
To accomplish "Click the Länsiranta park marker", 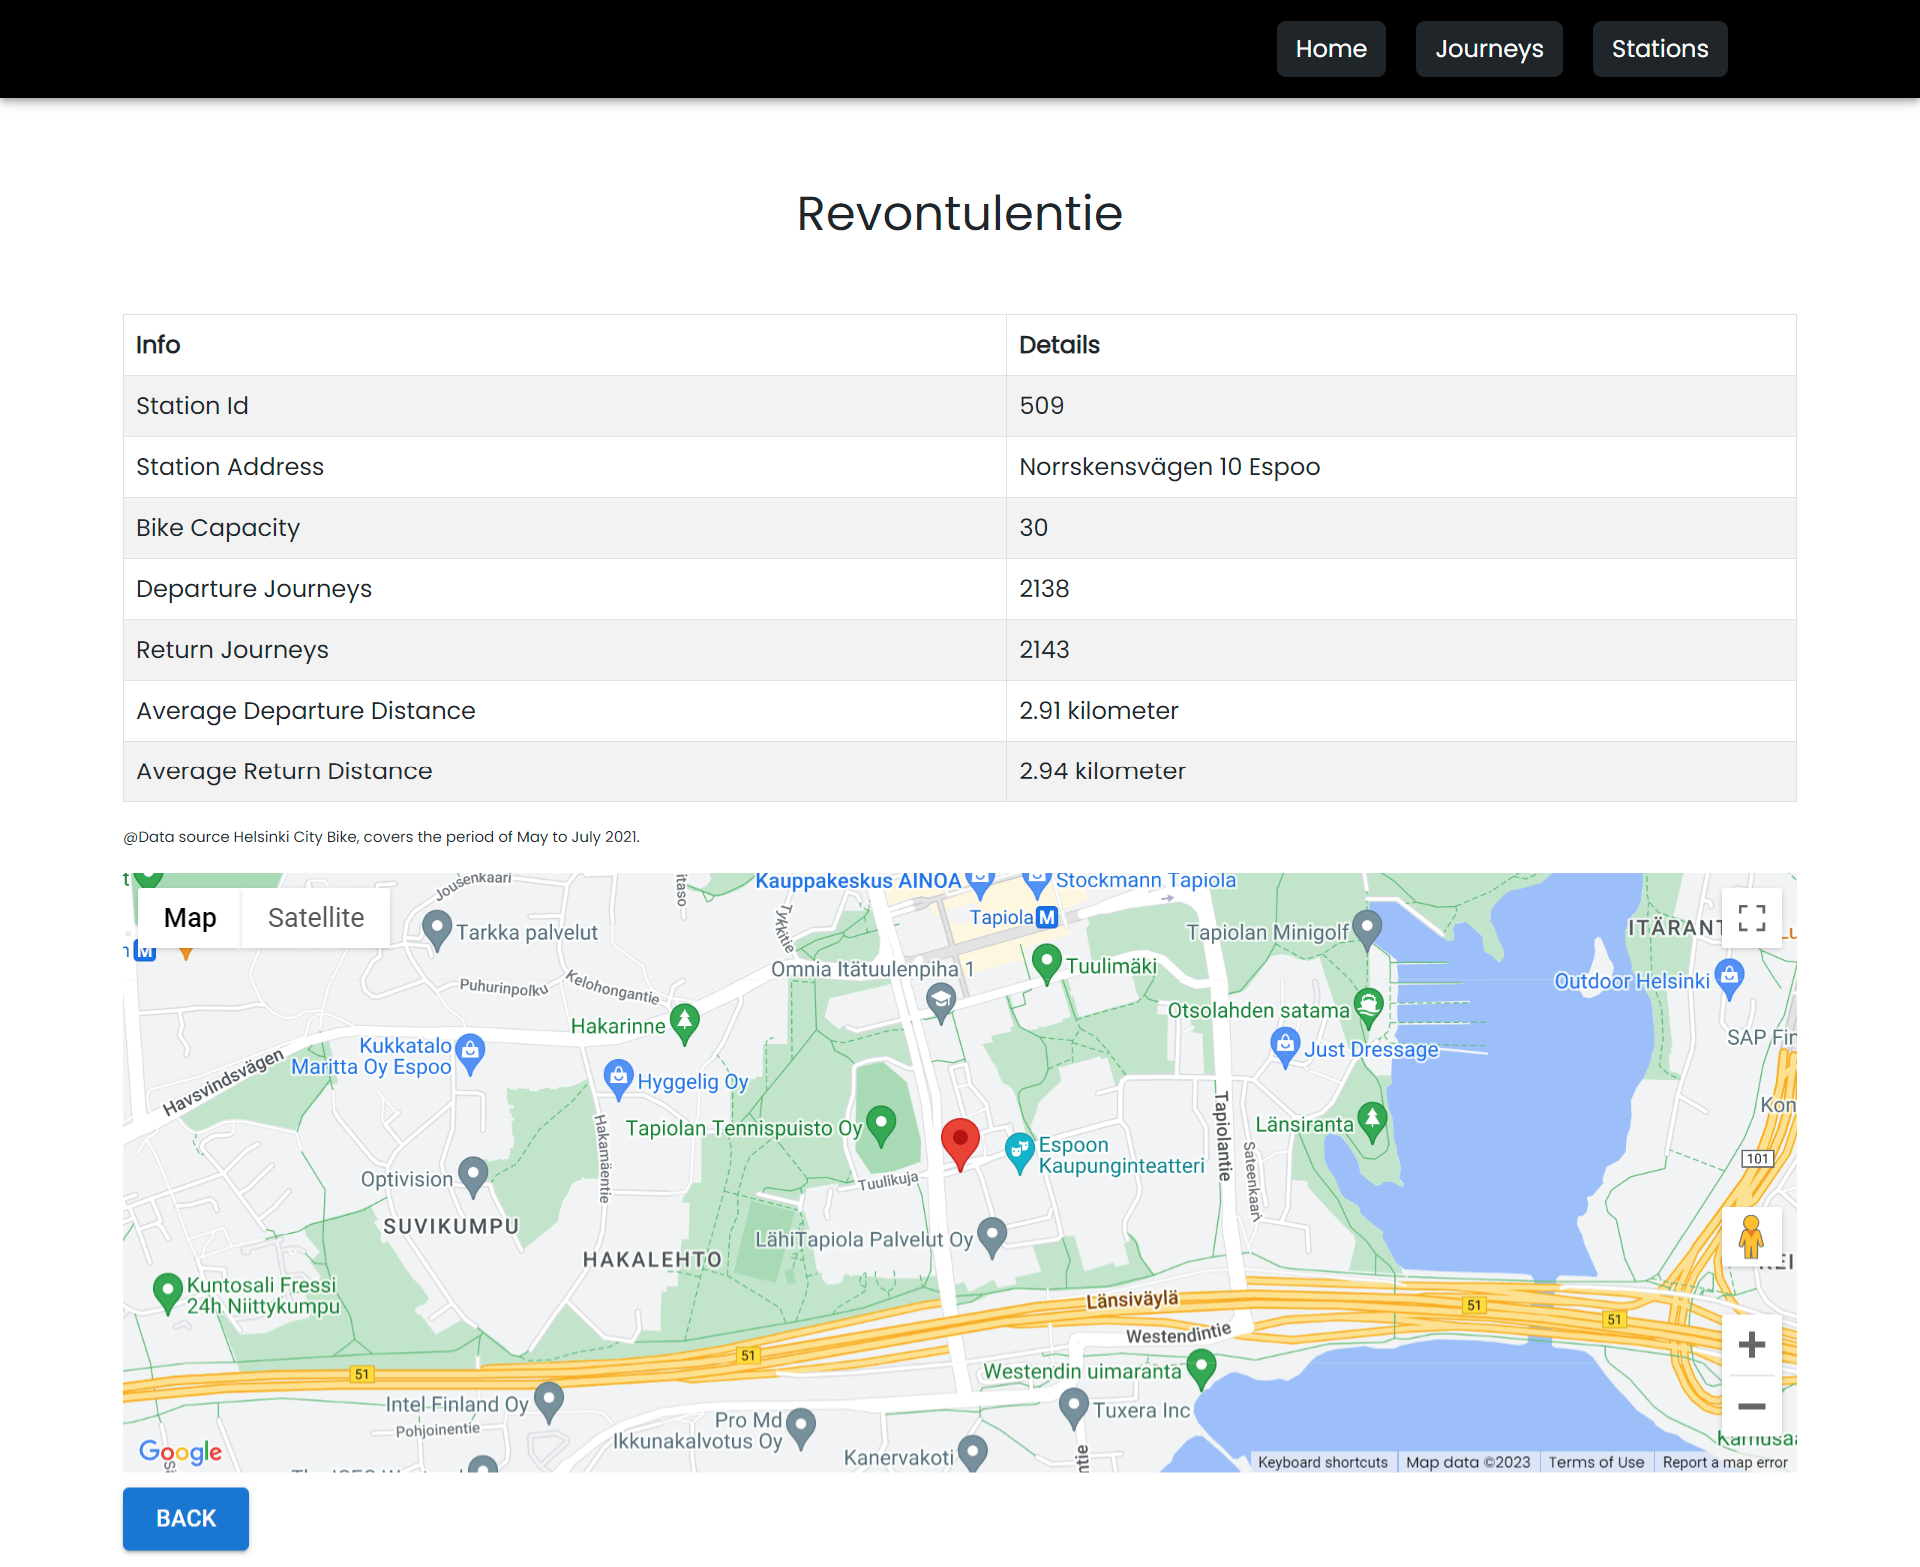I will 1372,1120.
